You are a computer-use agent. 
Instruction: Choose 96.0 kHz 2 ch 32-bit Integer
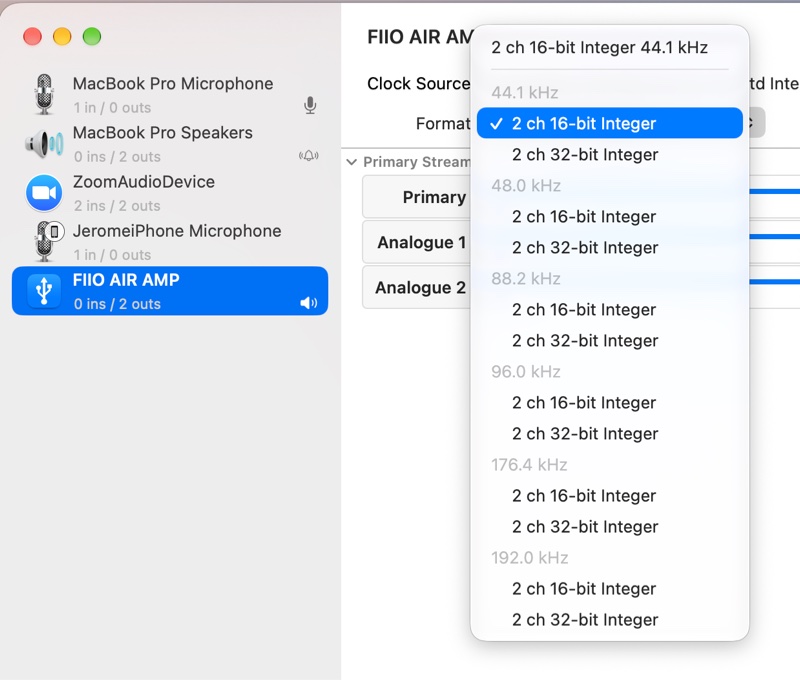610,434
